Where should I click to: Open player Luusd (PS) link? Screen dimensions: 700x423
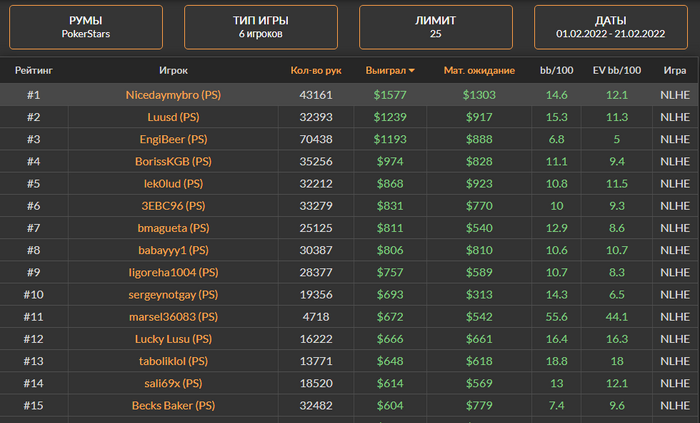(174, 117)
